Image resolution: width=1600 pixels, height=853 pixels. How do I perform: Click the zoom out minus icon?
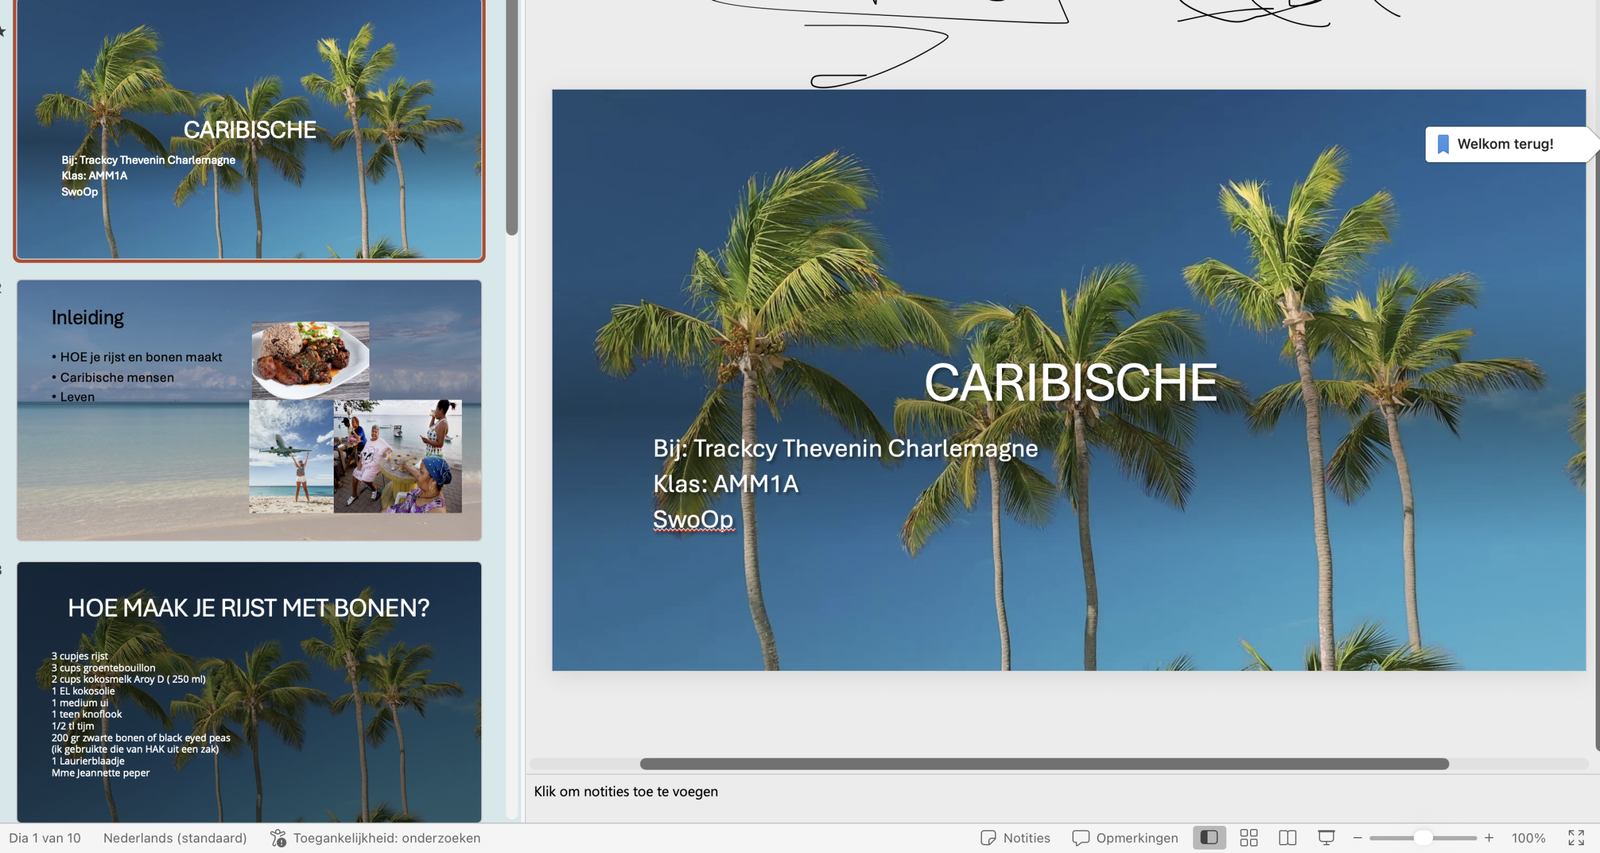coord(1358,838)
